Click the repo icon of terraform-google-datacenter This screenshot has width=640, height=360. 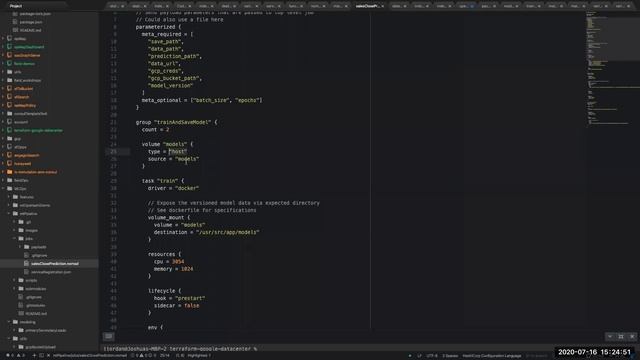click(9, 130)
